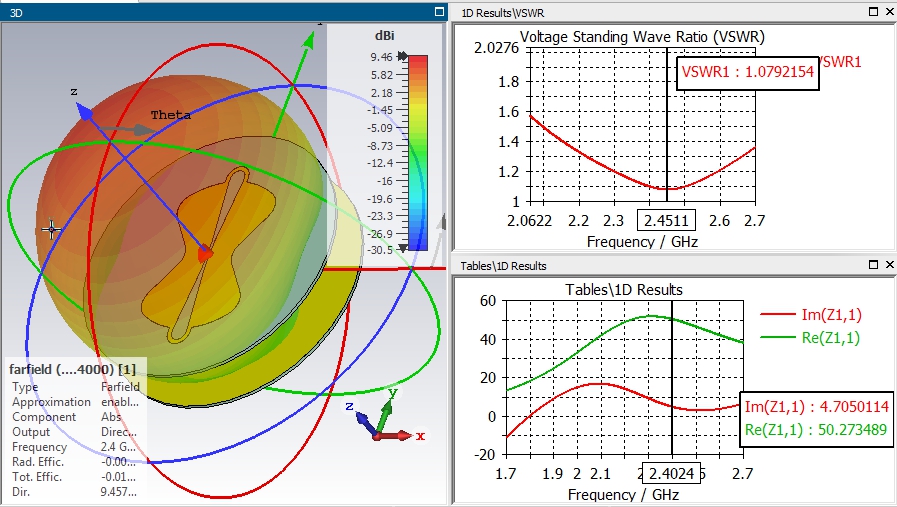Maximize the 3D view window
Screen dimensions: 897x507
click(x=439, y=11)
